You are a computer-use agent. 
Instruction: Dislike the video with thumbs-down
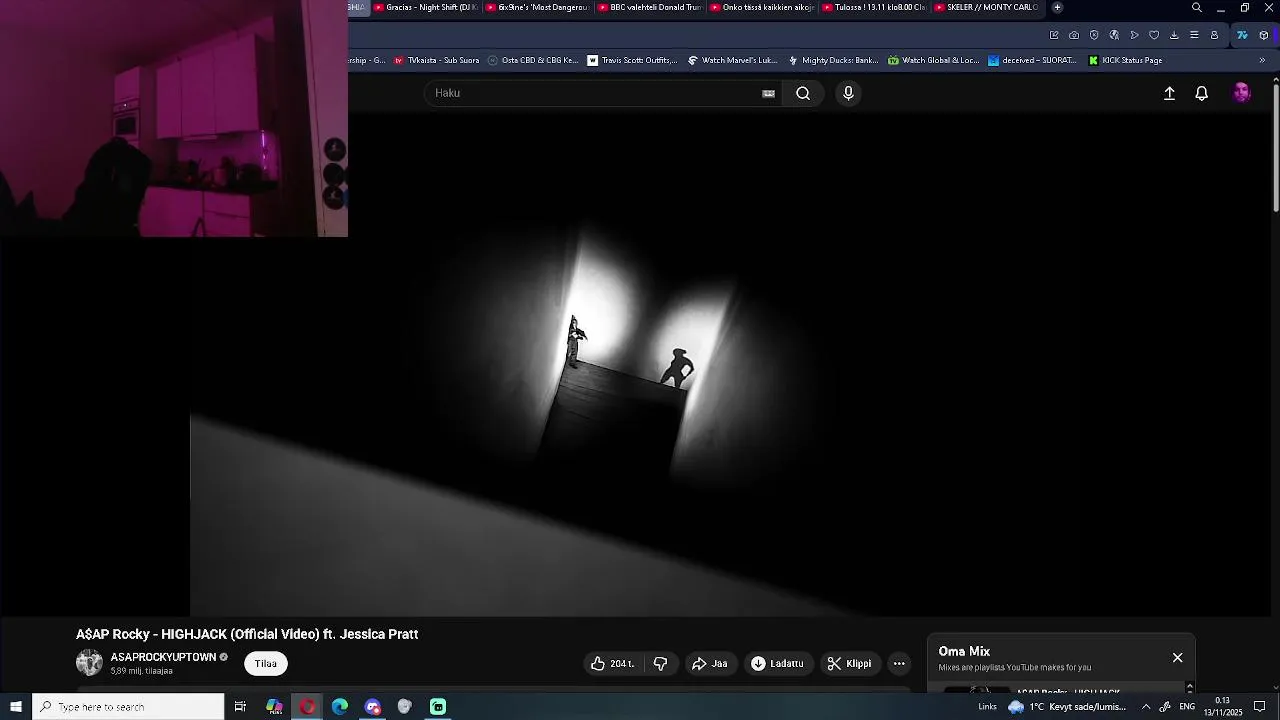pos(660,663)
